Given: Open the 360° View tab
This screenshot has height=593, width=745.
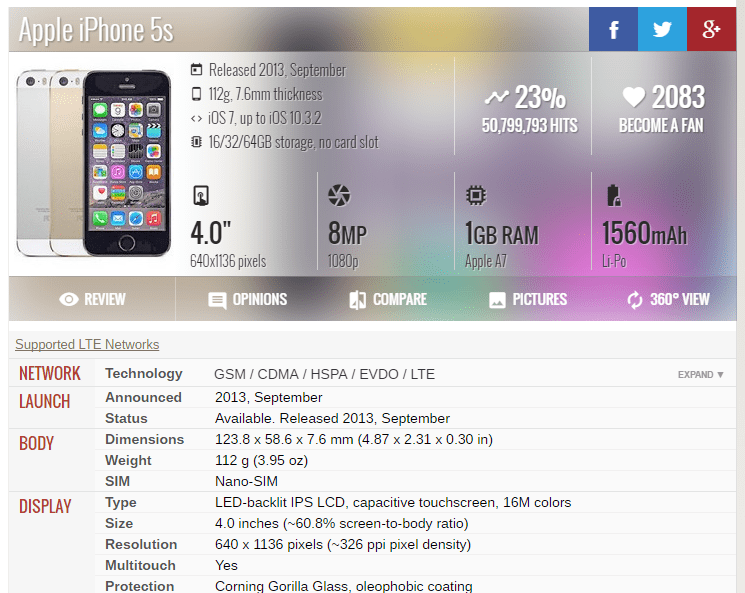Looking at the screenshot, I should [668, 299].
